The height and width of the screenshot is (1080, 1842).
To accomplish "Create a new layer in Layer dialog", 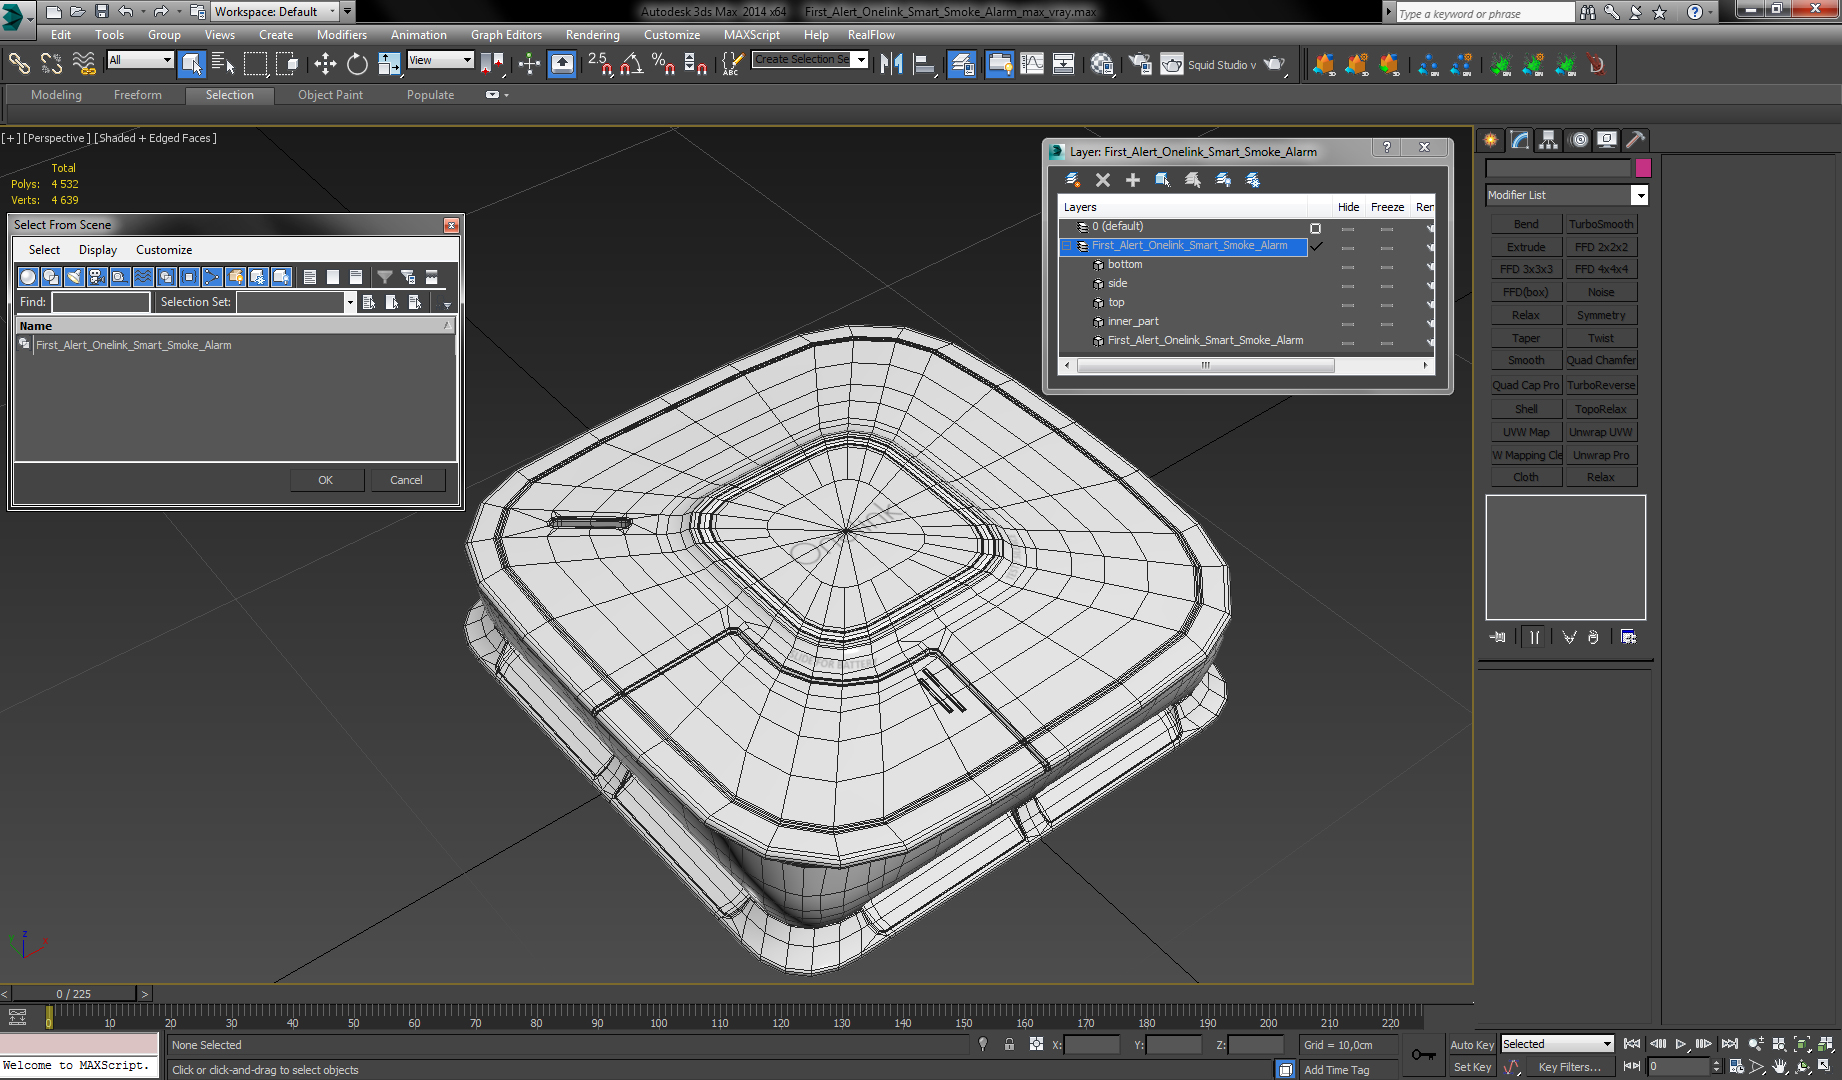I will pos(1073,180).
